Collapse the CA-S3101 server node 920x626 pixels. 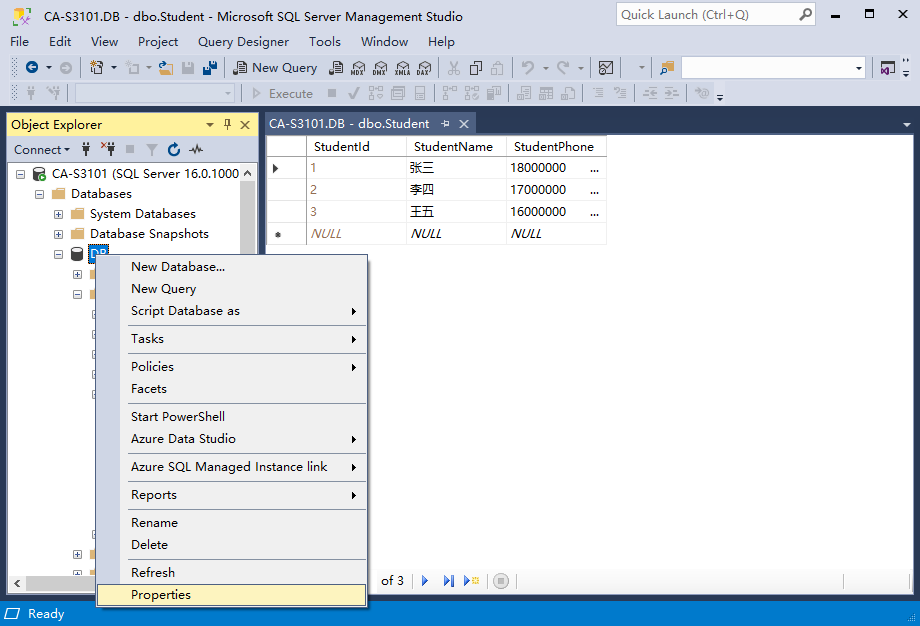coord(21,174)
